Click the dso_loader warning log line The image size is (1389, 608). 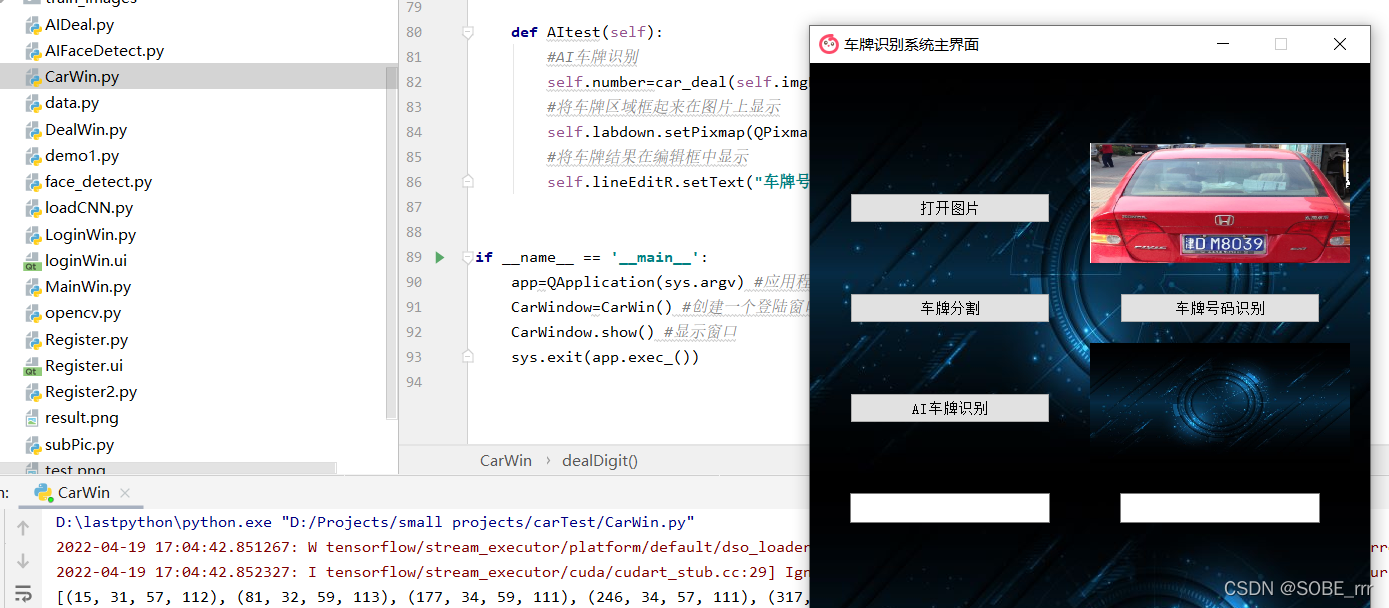point(432,547)
